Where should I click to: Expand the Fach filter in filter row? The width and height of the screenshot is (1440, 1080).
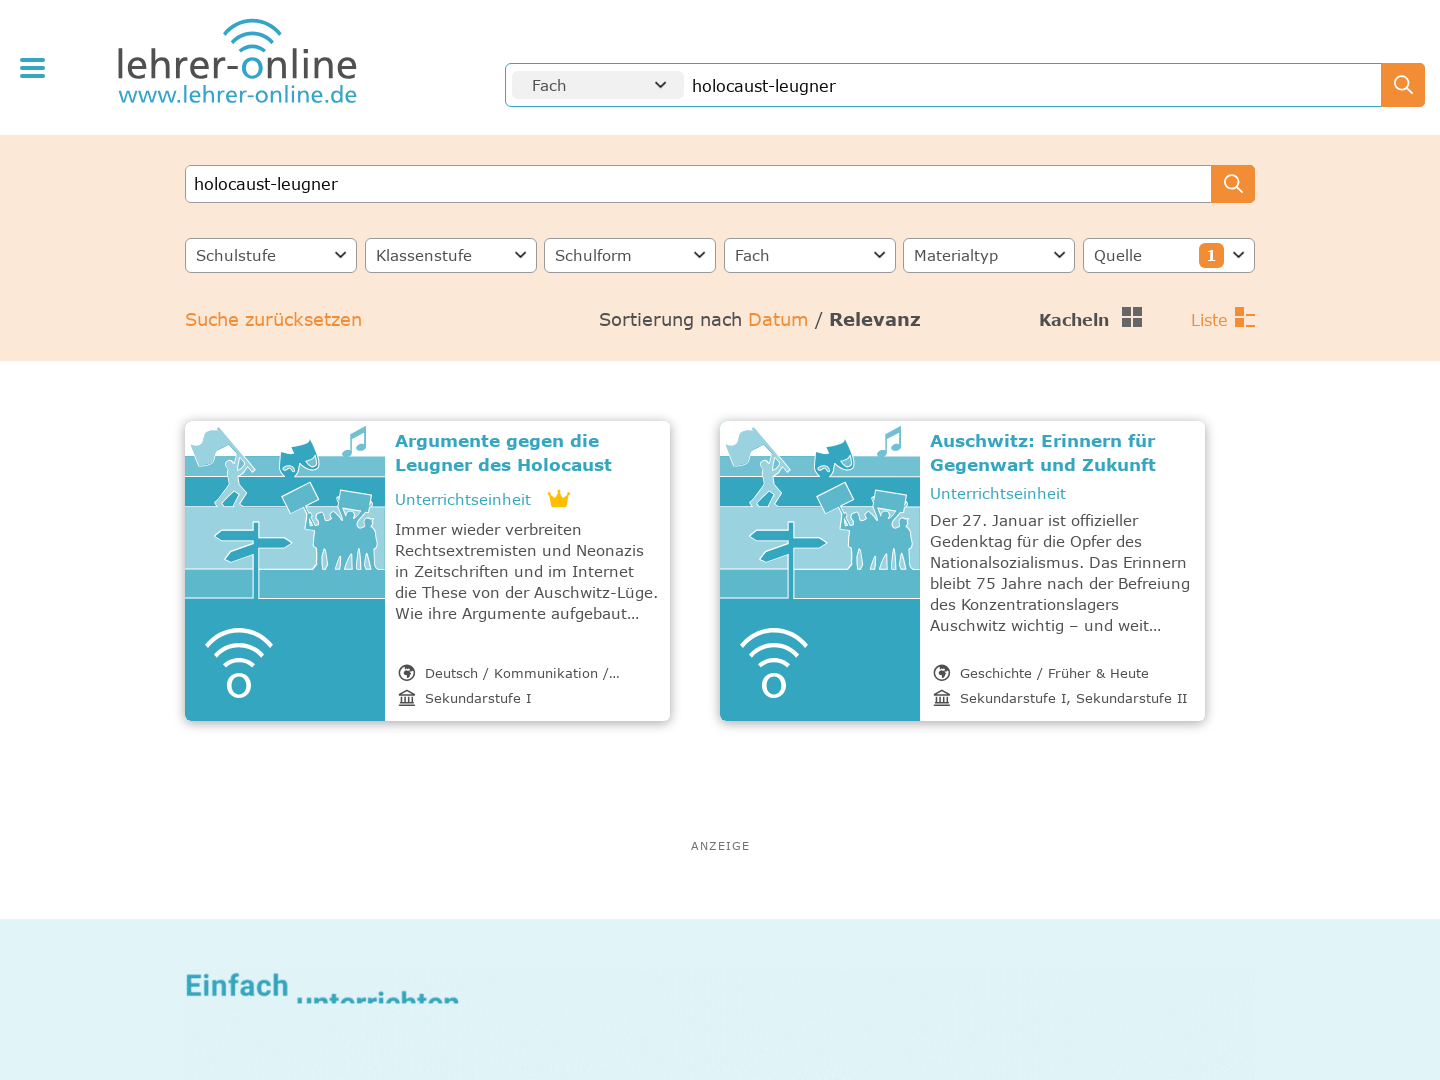[x=810, y=255]
